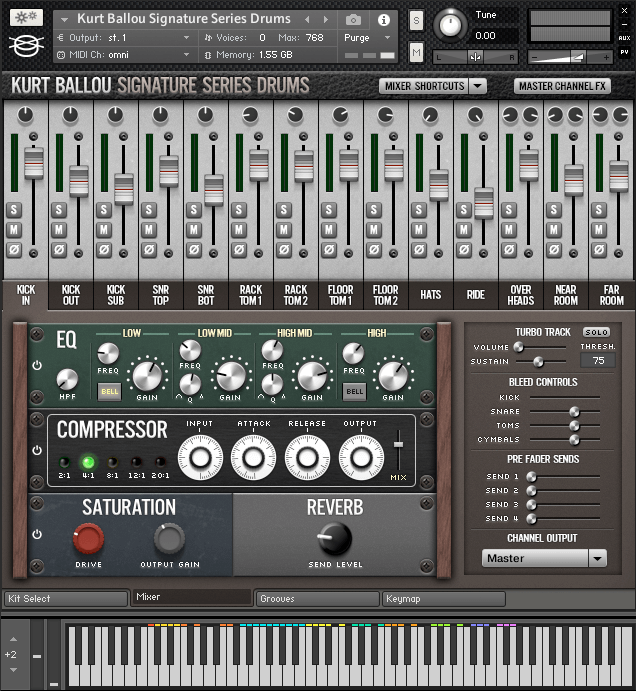This screenshot has height=691, width=636.
Task: Click the drum logo icon in header
Action: point(26,45)
